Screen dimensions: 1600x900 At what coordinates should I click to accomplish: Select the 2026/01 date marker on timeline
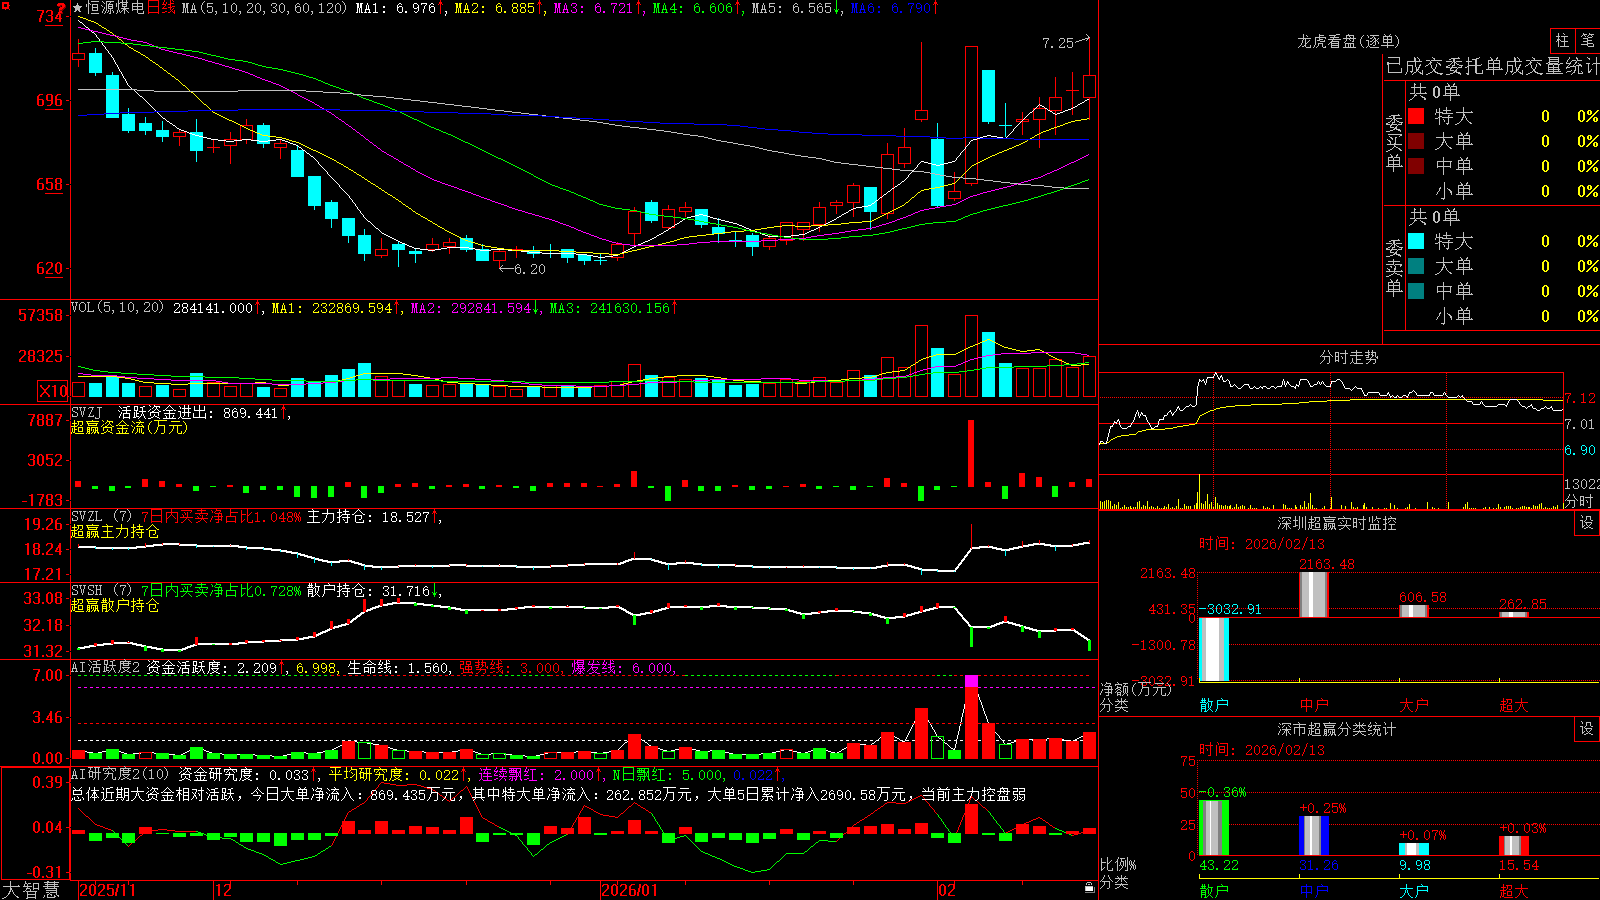[630, 890]
